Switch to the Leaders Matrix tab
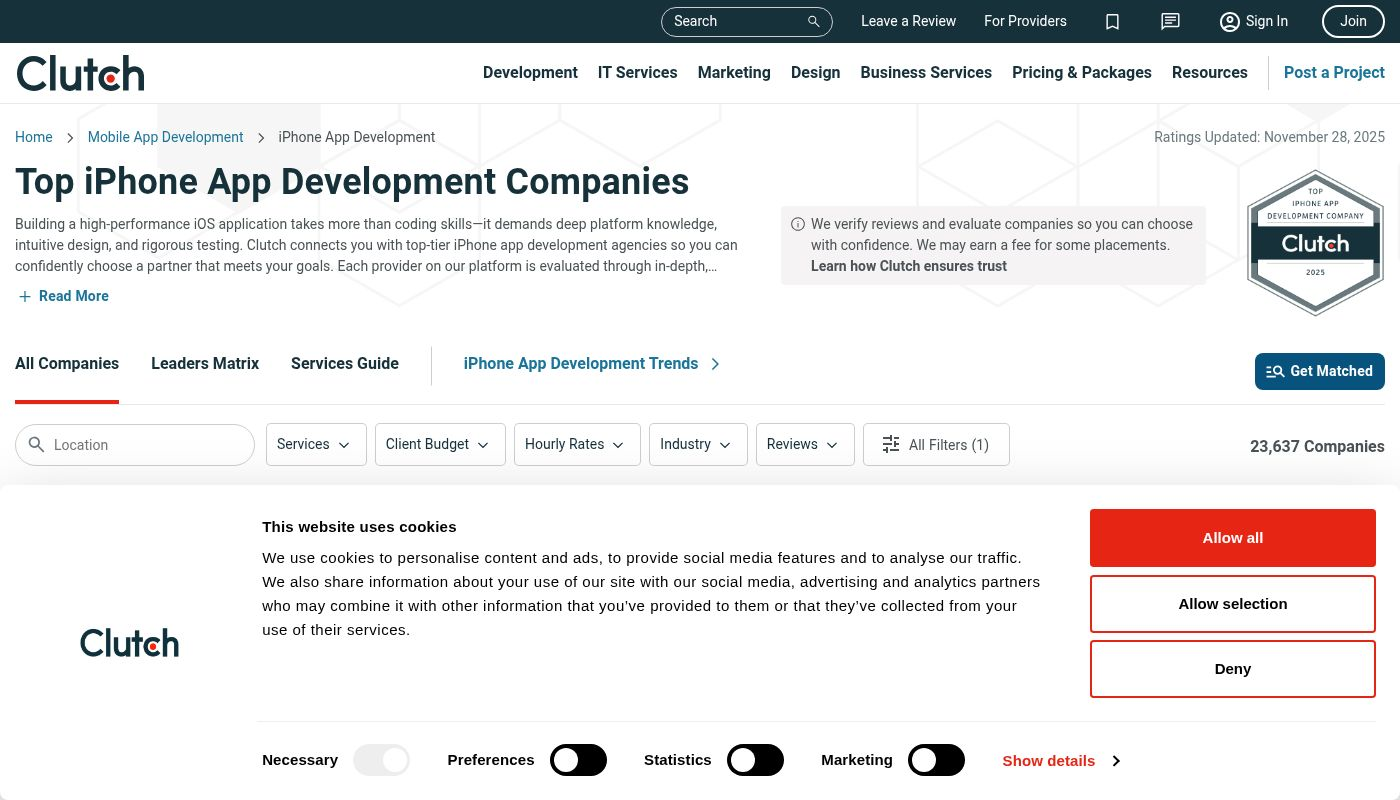The height and width of the screenshot is (800, 1400). click(x=205, y=364)
